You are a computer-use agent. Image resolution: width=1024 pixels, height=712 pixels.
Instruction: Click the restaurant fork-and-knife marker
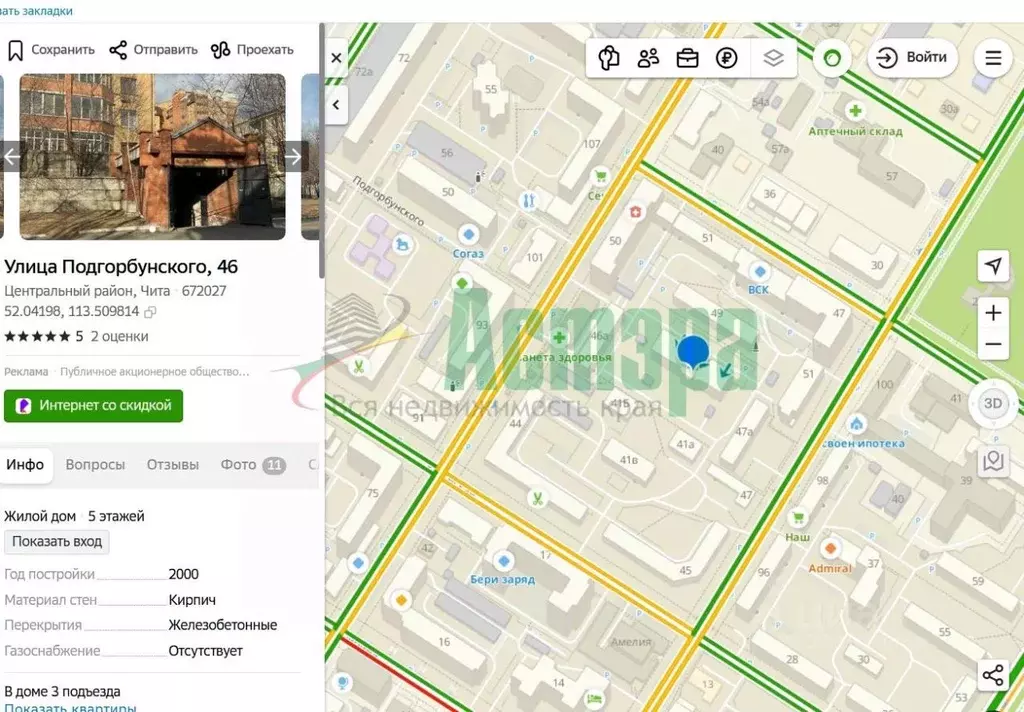click(529, 201)
